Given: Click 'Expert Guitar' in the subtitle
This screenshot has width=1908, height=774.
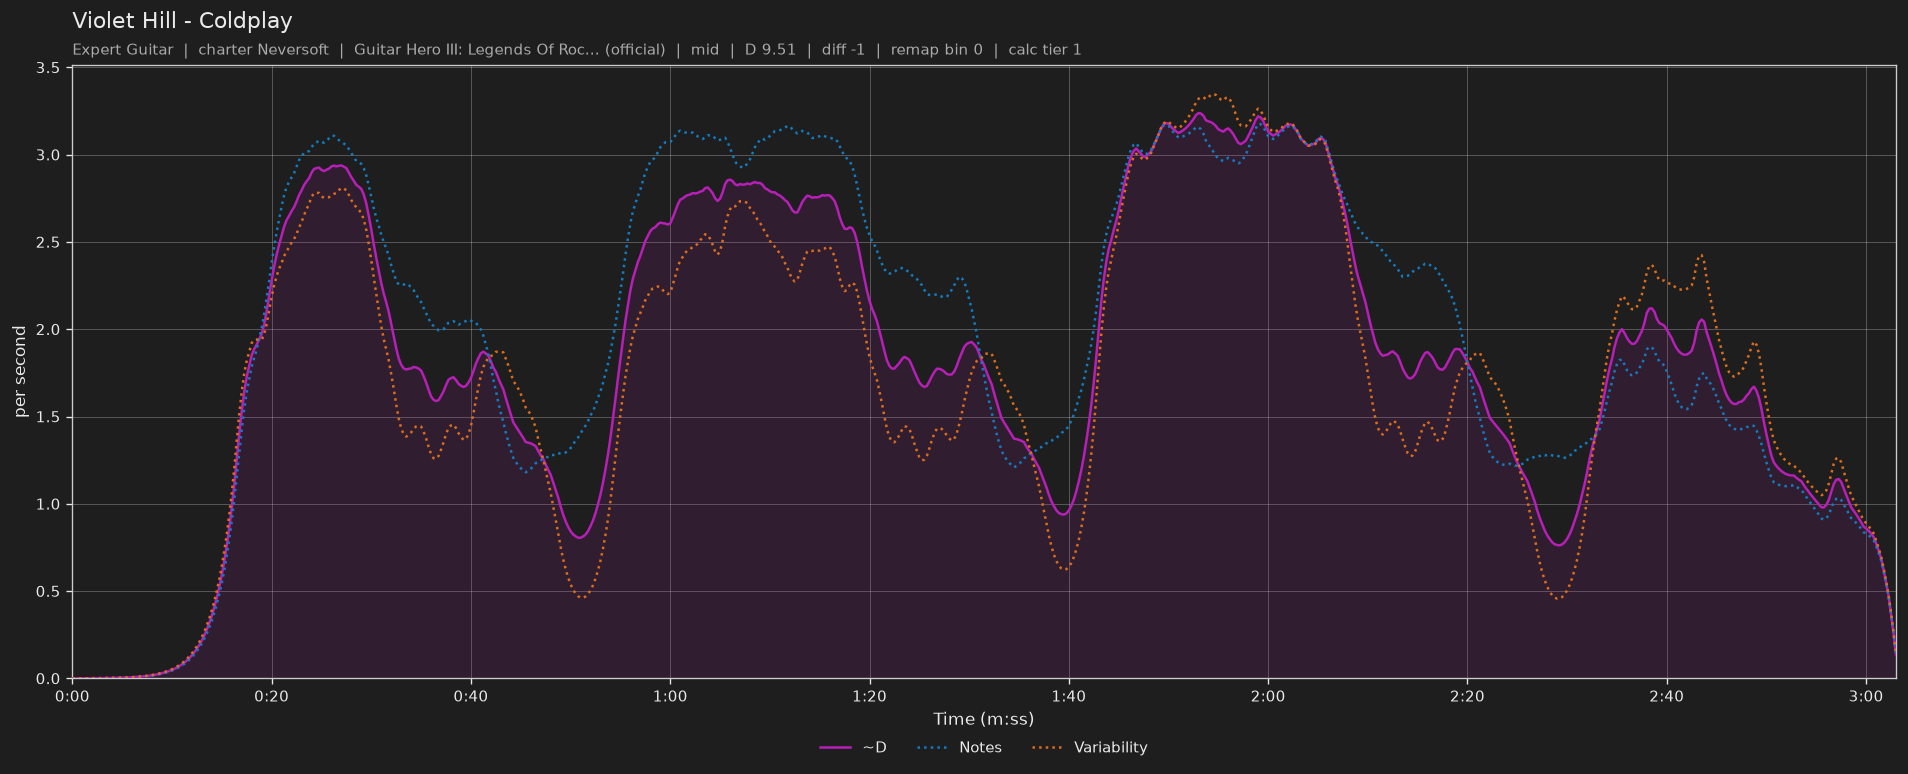Looking at the screenshot, I should pyautogui.click(x=122, y=50).
